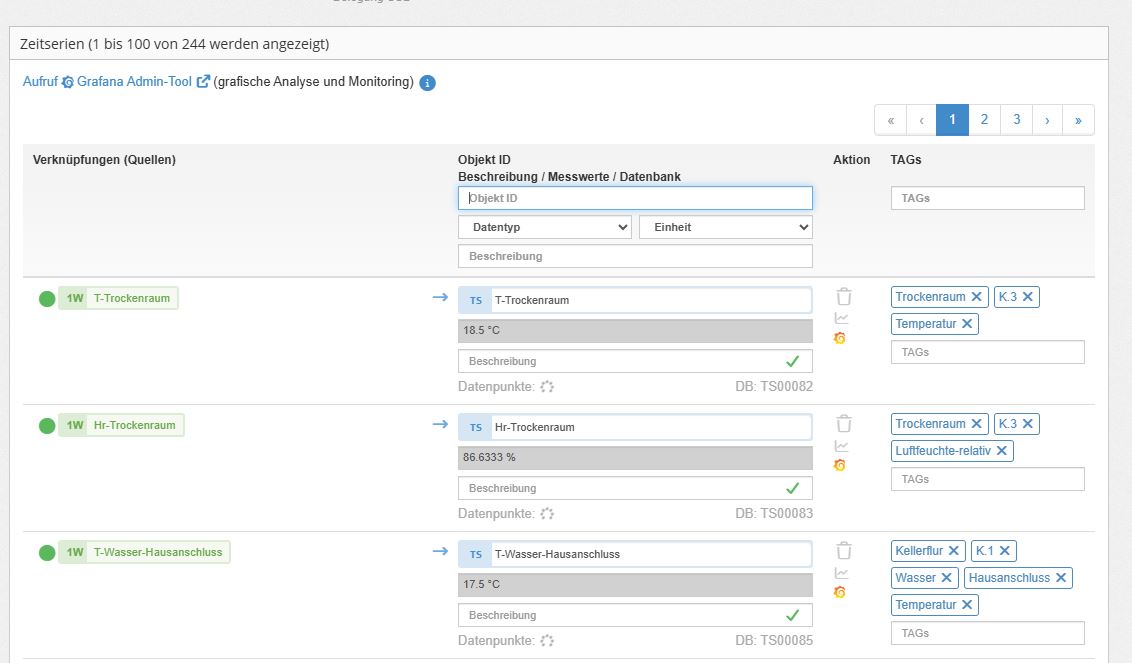Click green checkmark in T-Wasser-Hausanschluss description
The height and width of the screenshot is (663, 1132).
(x=793, y=615)
